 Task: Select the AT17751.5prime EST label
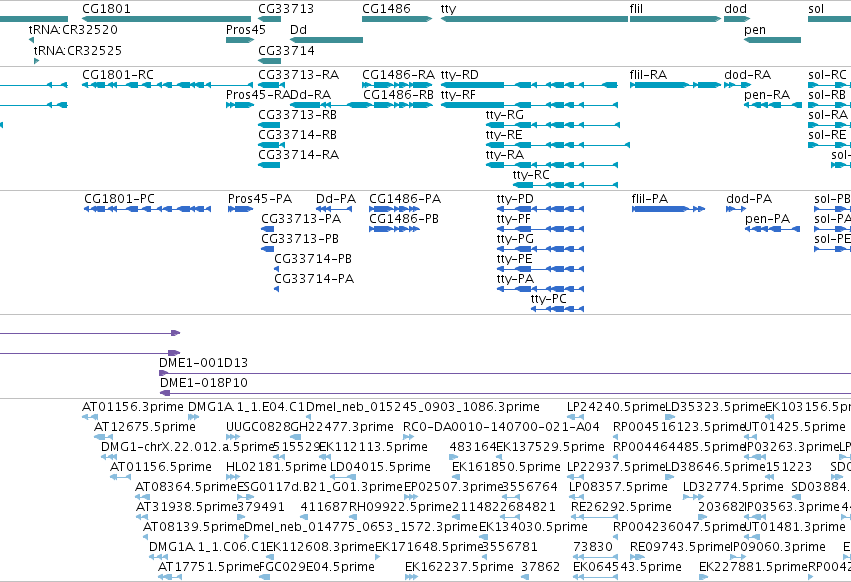(x=209, y=567)
